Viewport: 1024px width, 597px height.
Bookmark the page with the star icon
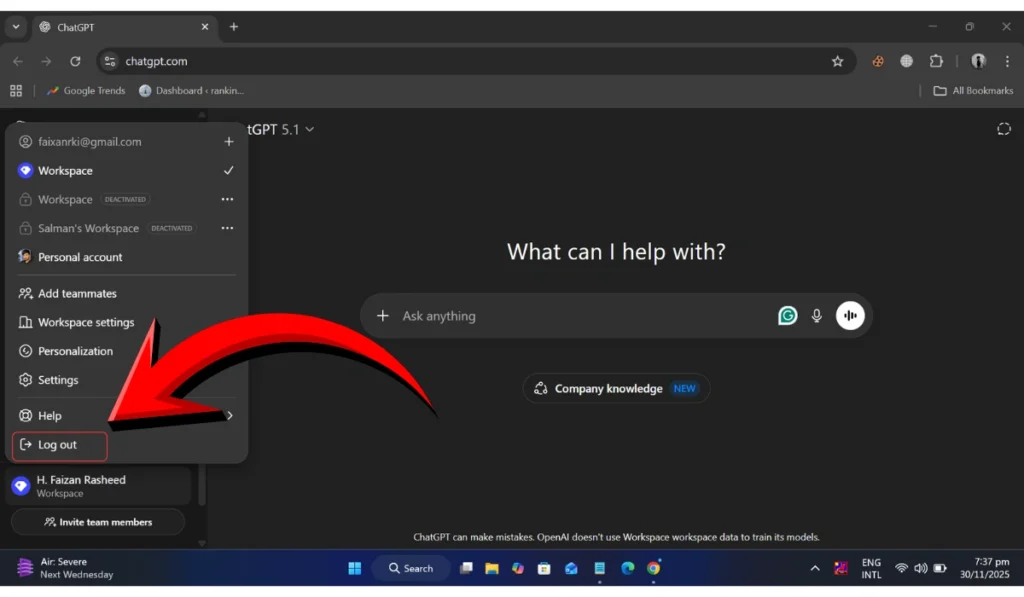point(838,61)
